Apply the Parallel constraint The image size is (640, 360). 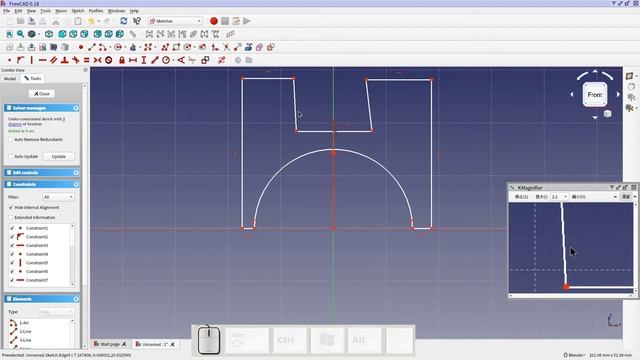(53, 60)
